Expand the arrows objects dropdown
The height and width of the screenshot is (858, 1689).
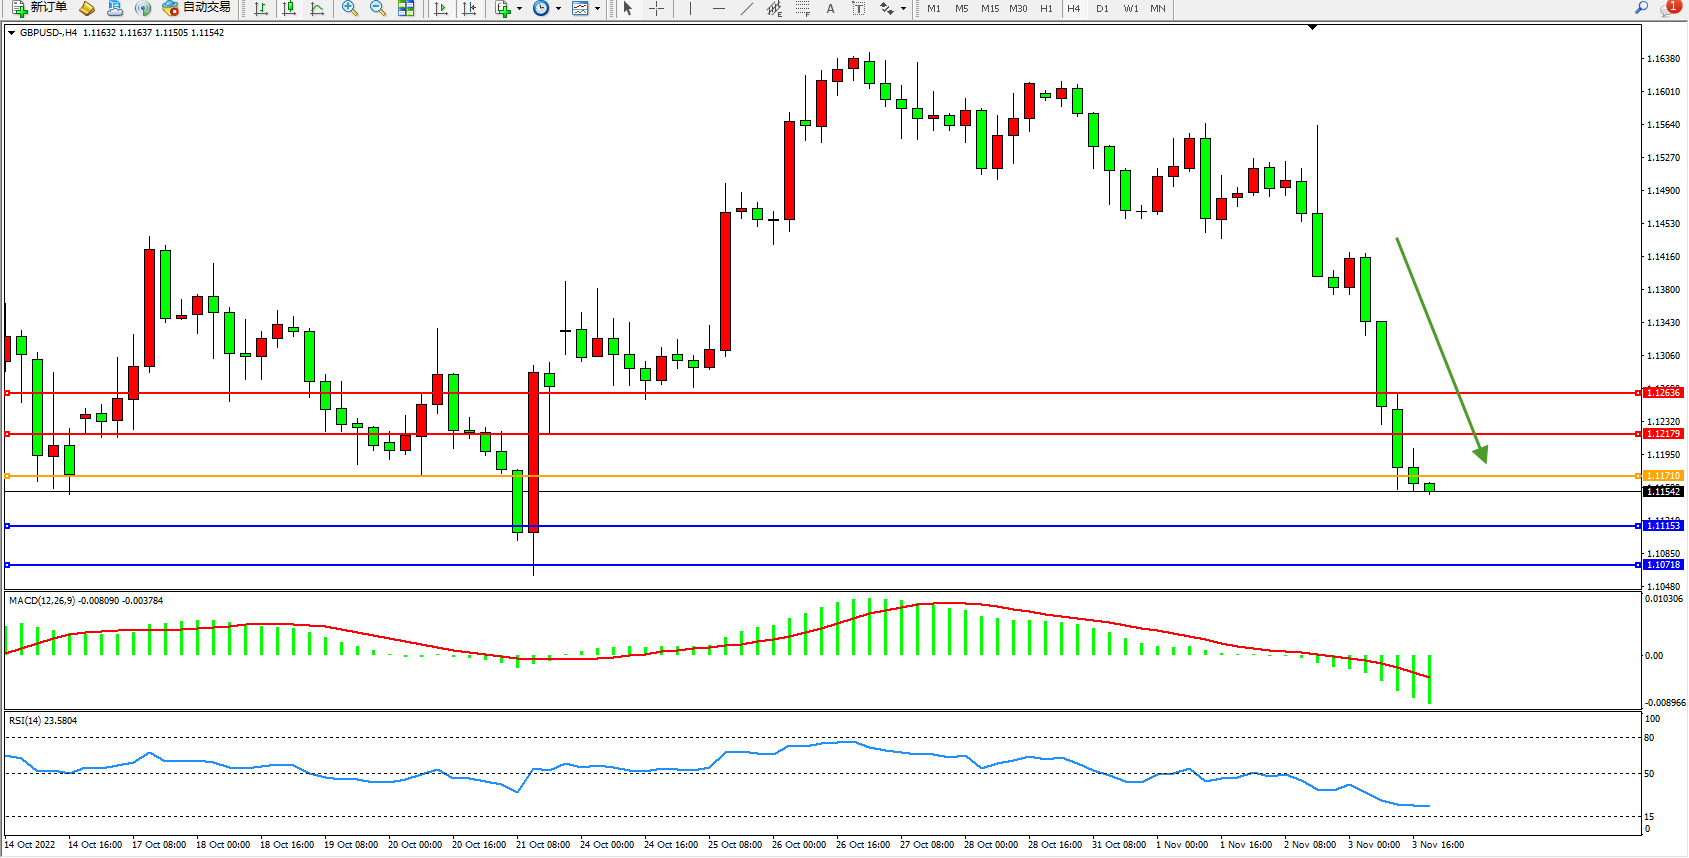(903, 8)
